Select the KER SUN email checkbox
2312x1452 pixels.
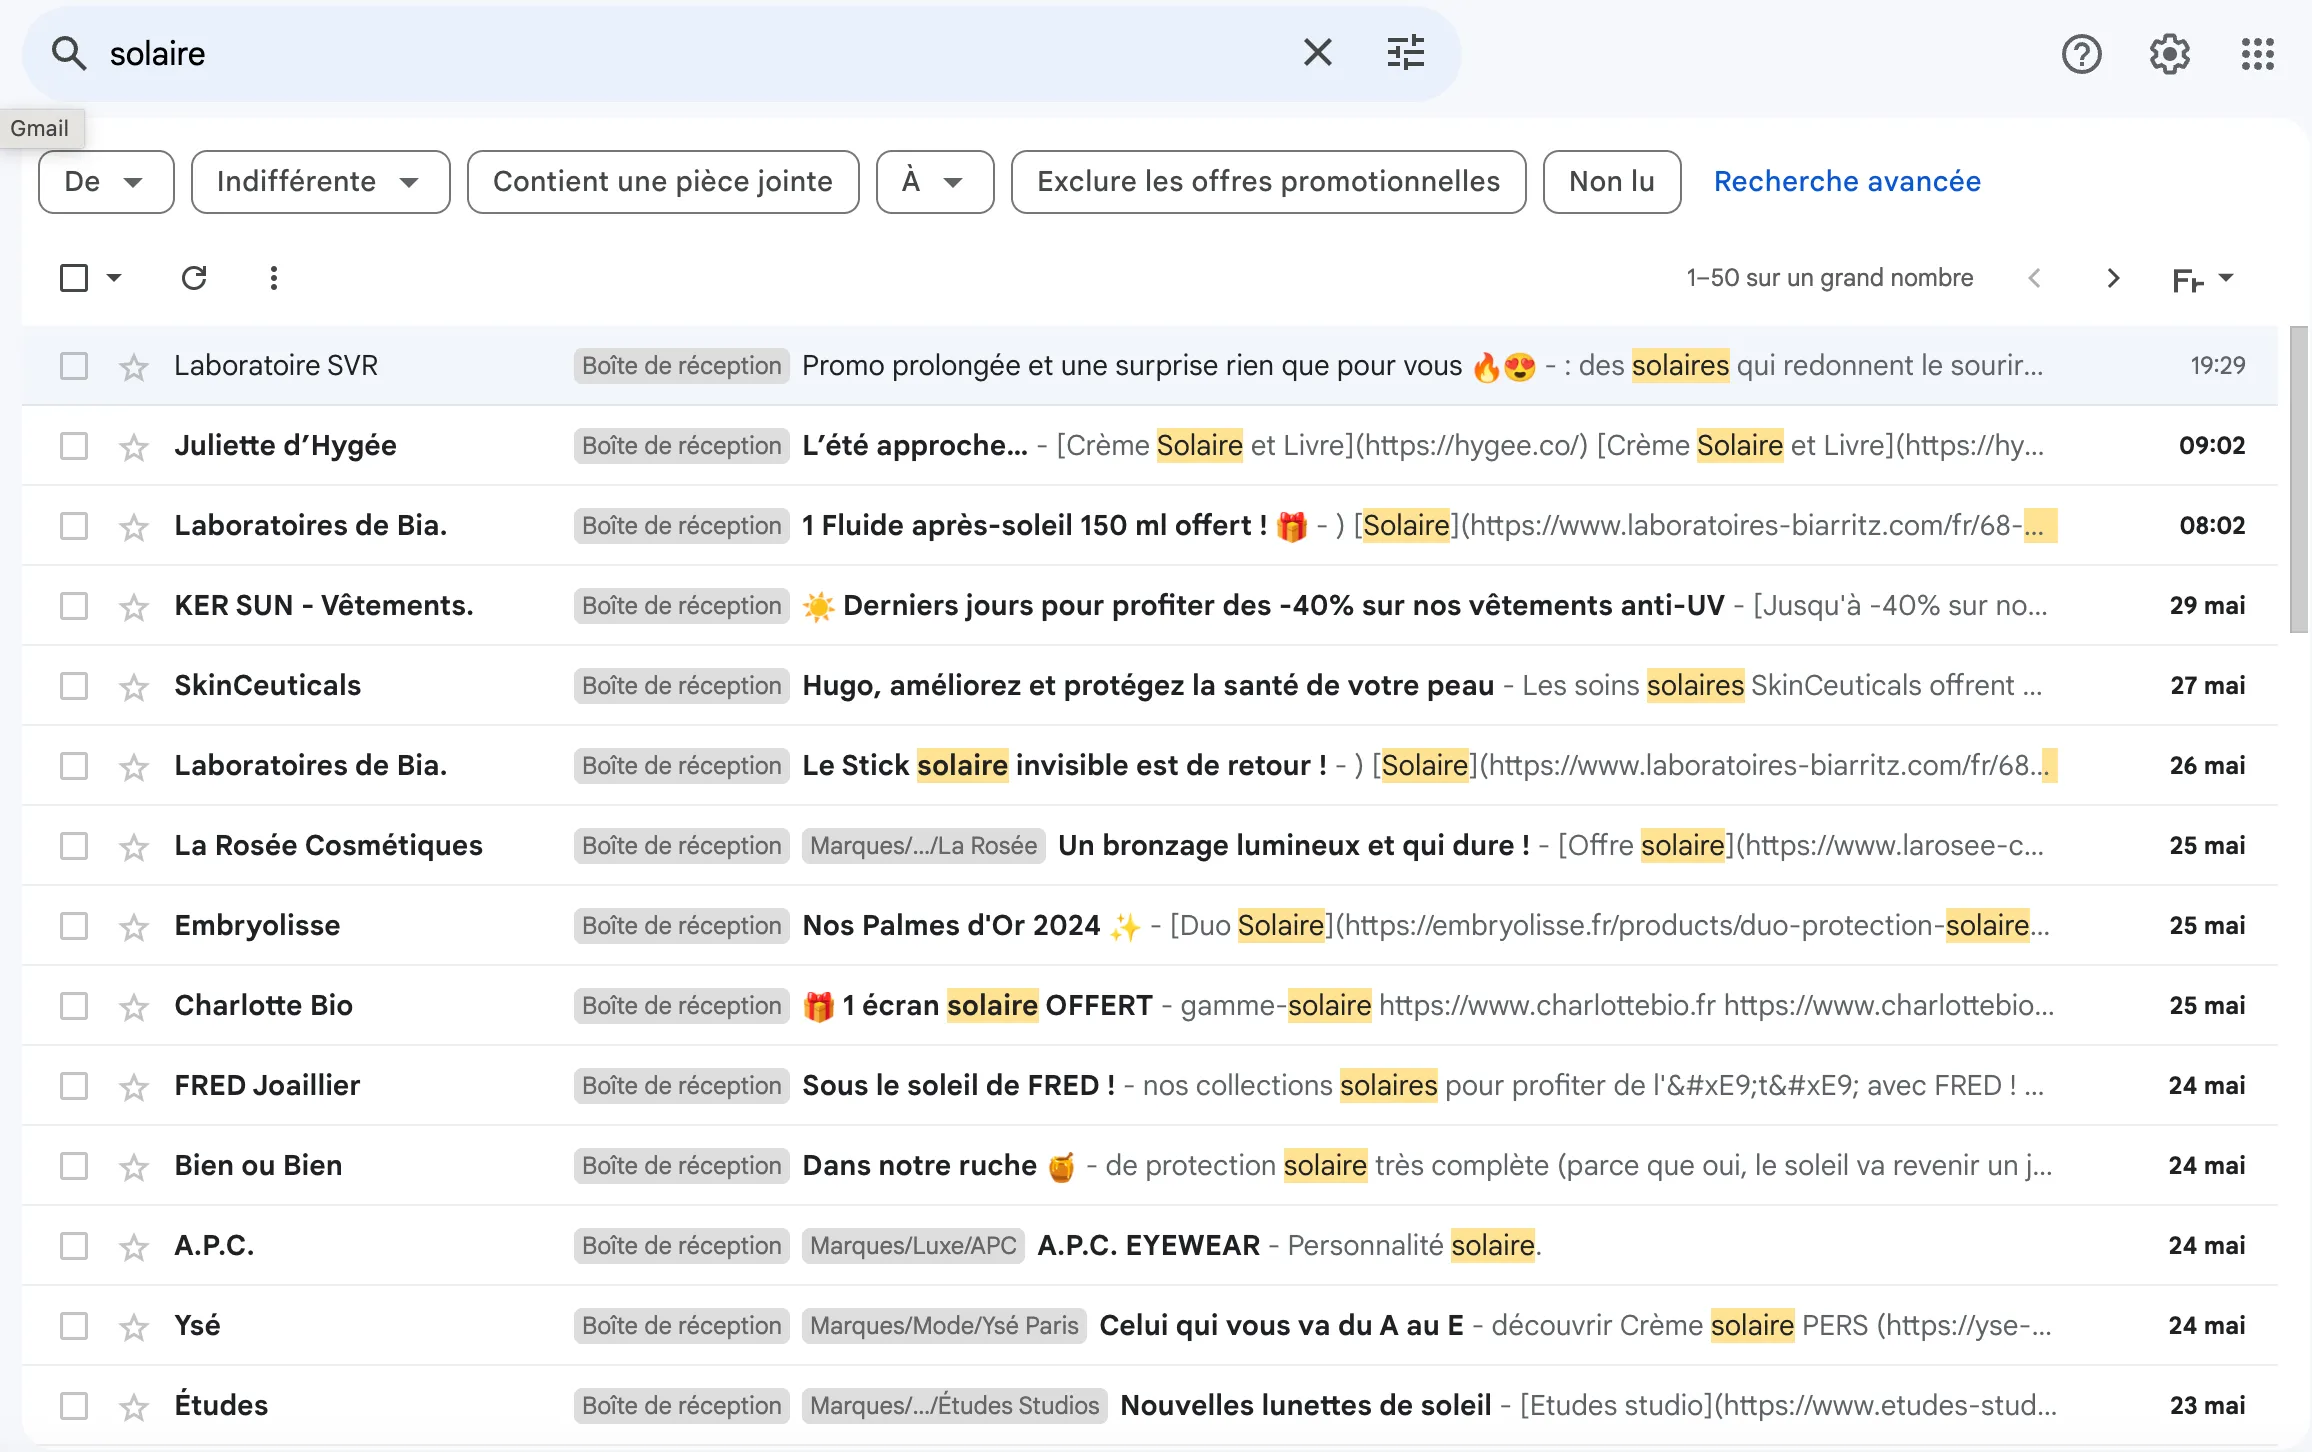[74, 606]
